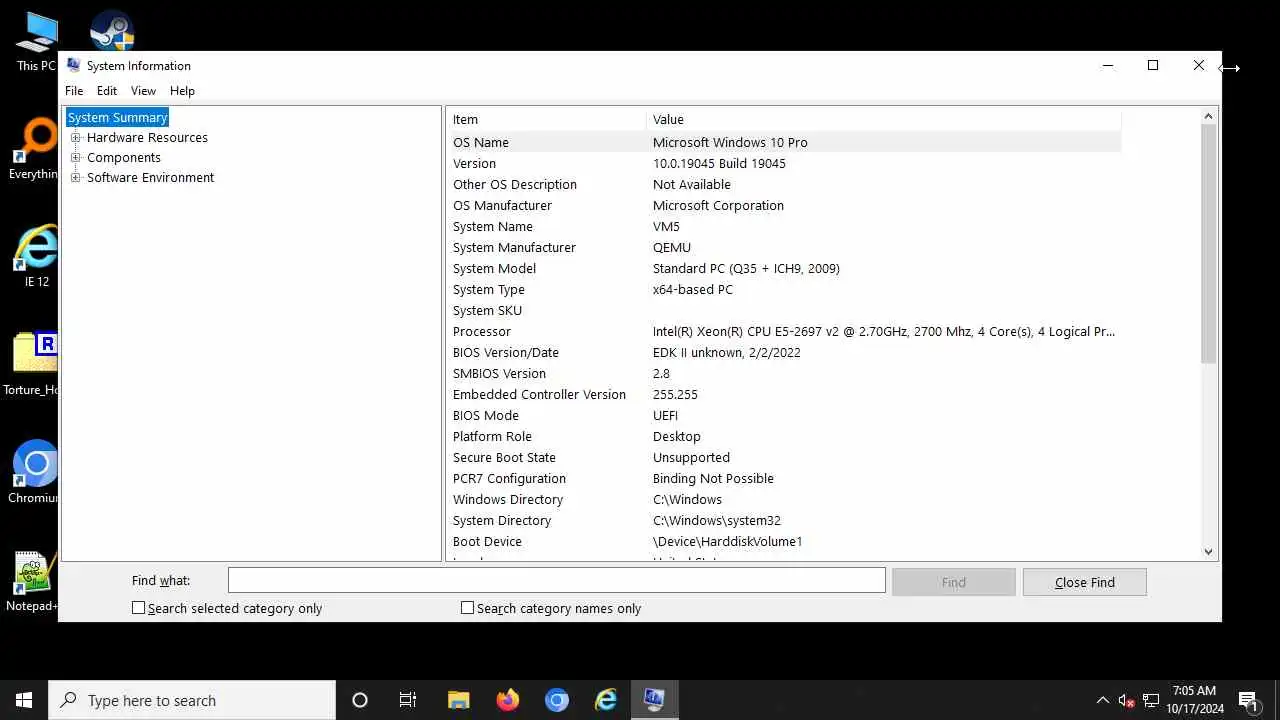Select System Summary in the tree
Viewport: 1280px width, 720px height.
click(x=117, y=118)
